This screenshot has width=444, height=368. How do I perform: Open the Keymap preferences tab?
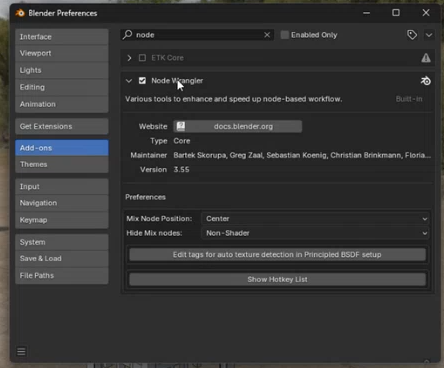(x=62, y=220)
